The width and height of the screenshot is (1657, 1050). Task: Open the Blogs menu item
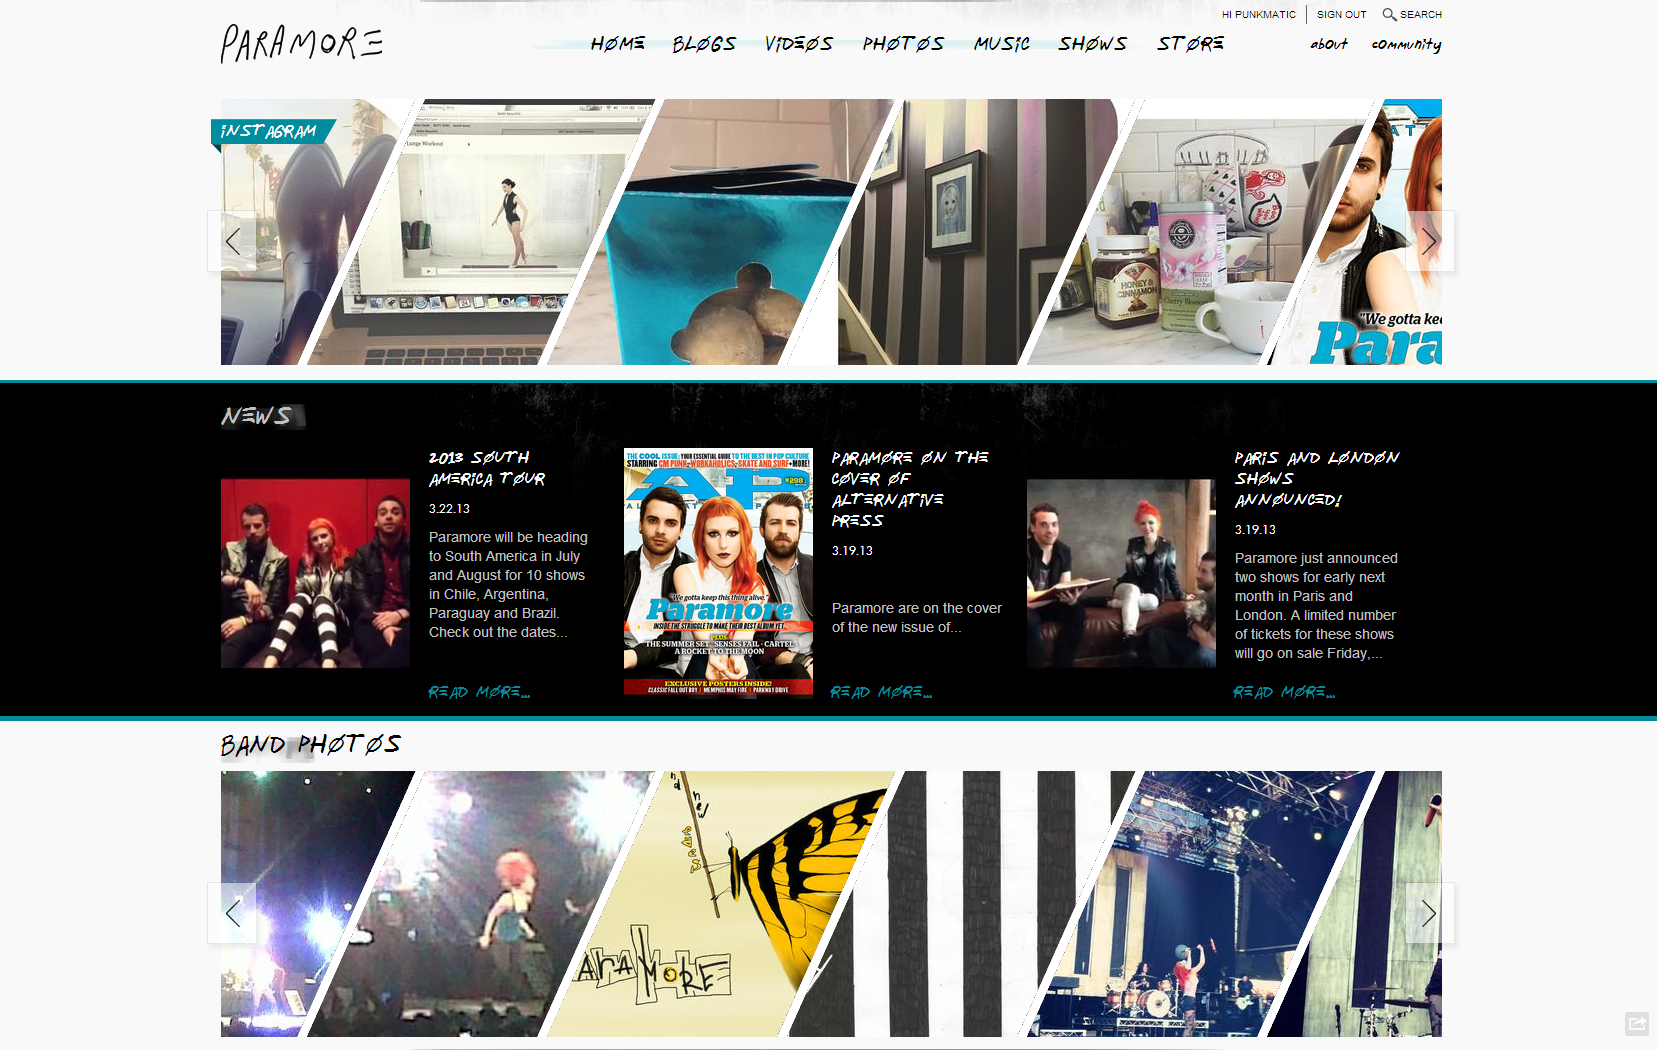click(704, 44)
